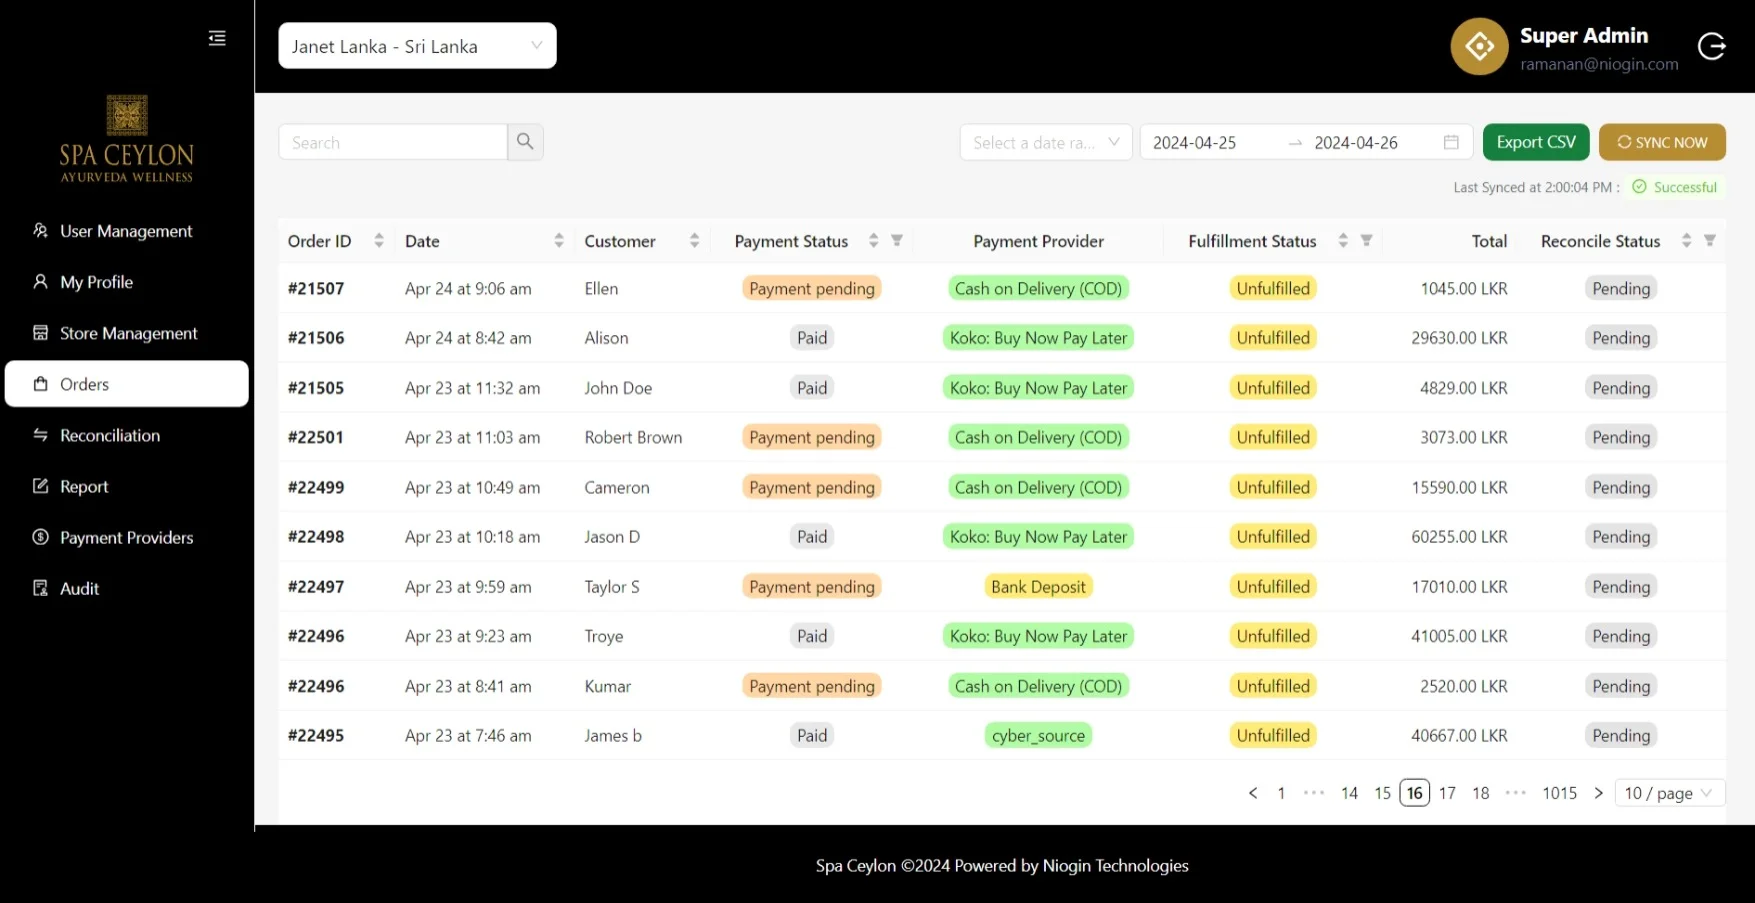The height and width of the screenshot is (903, 1755).
Task: Click the search magnifier icon button
Action: tap(525, 142)
